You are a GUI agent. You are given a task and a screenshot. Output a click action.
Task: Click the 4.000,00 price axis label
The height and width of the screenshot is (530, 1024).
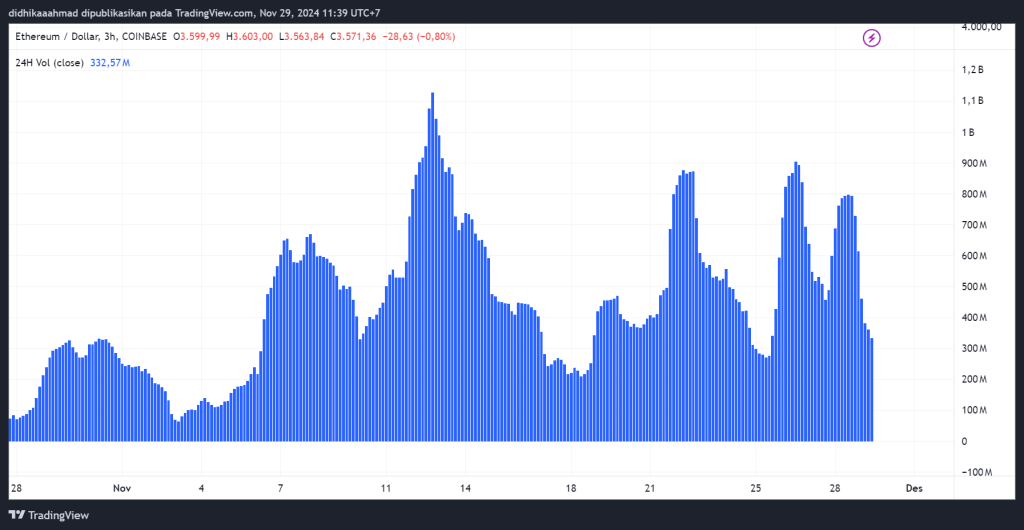tap(982, 27)
